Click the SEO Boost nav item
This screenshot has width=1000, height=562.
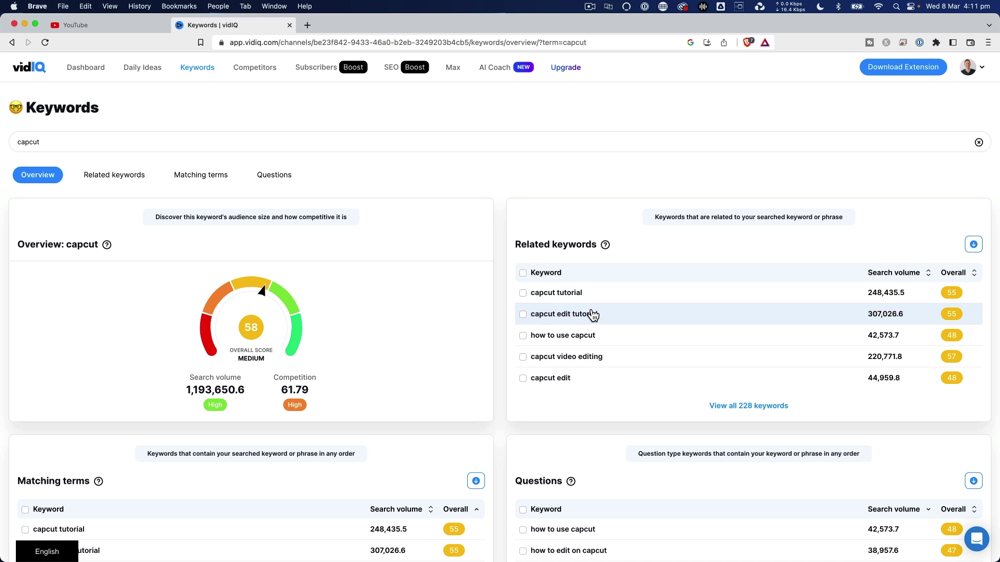[x=406, y=67]
